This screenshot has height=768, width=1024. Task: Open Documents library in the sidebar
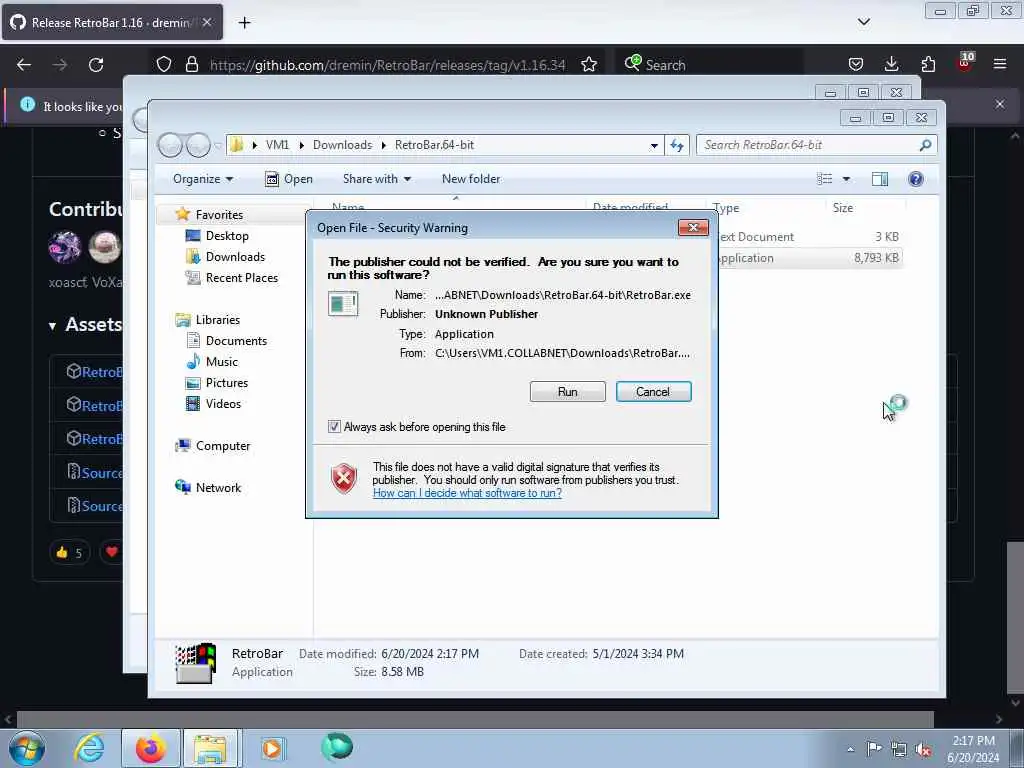(236, 340)
